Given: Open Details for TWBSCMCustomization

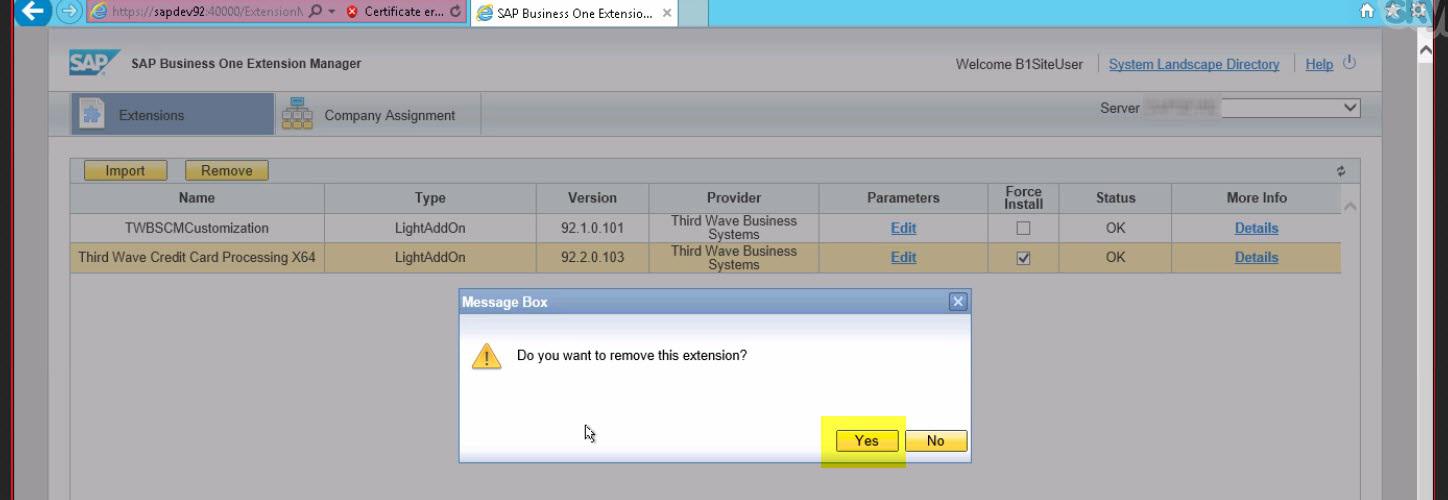Looking at the screenshot, I should click(1256, 228).
